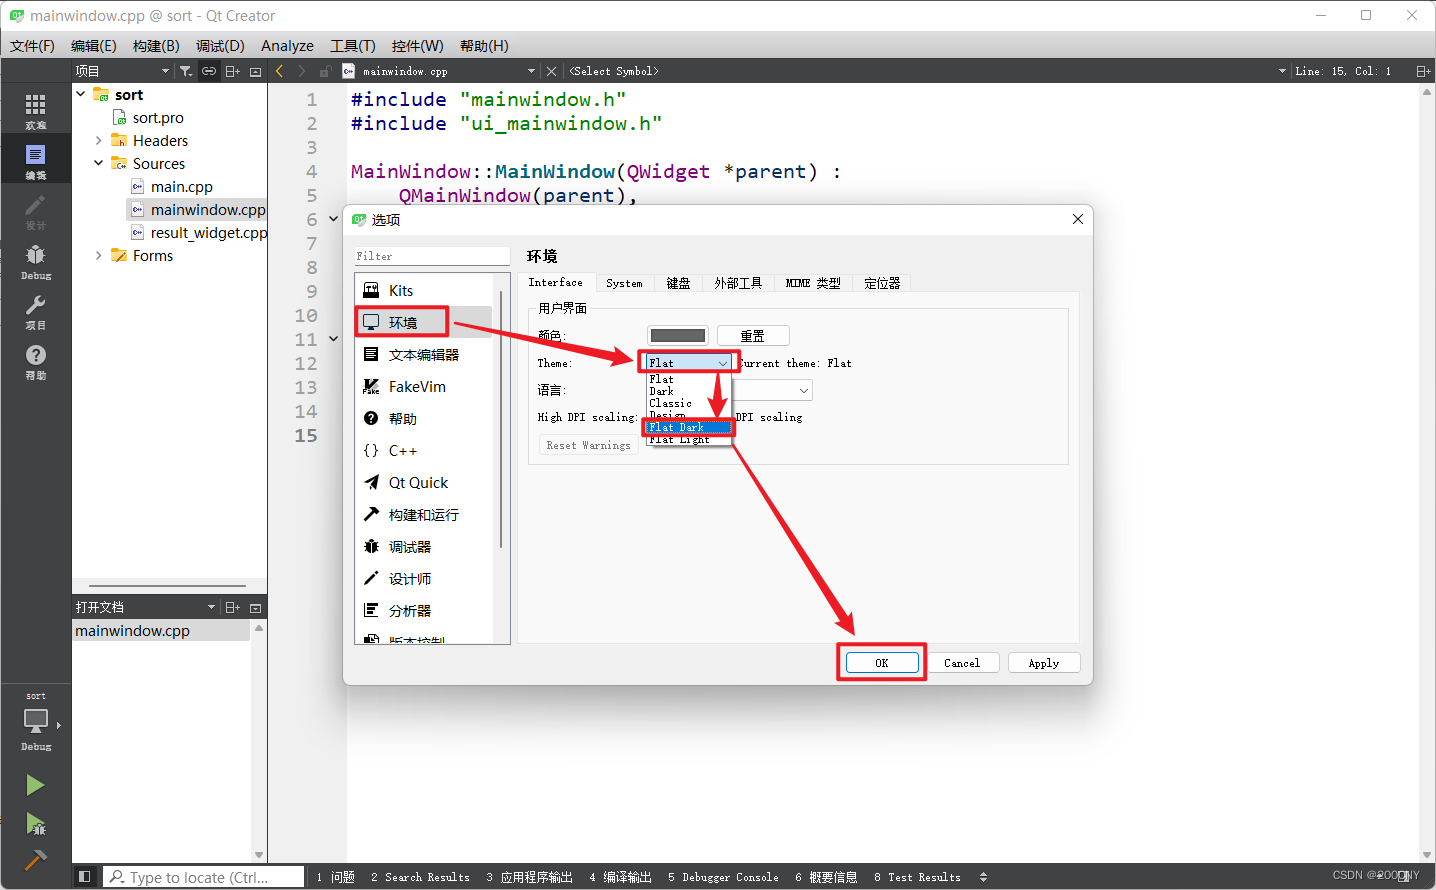The image size is (1436, 890).
Task: Toggle the left sidebar visibility icon
Action: (x=85, y=877)
